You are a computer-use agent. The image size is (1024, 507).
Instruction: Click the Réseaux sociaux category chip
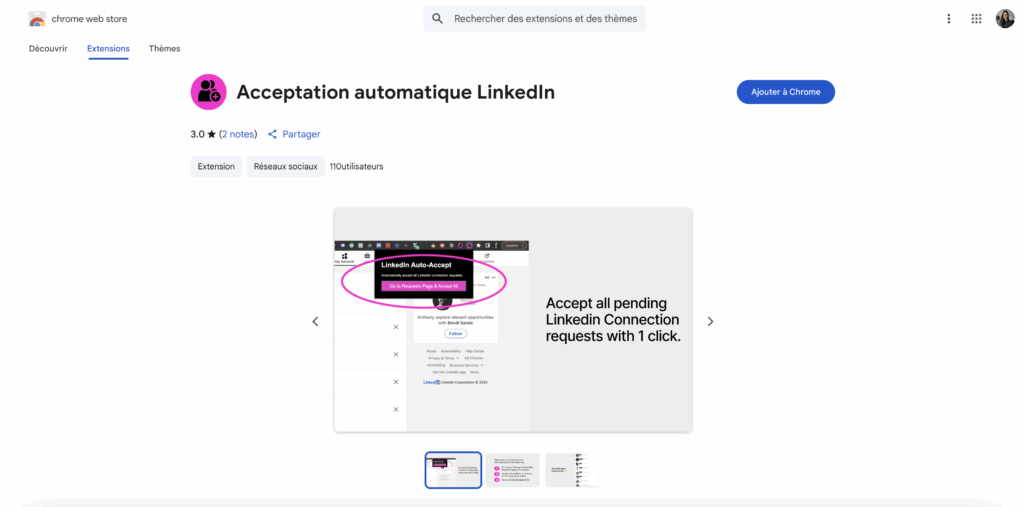point(285,166)
